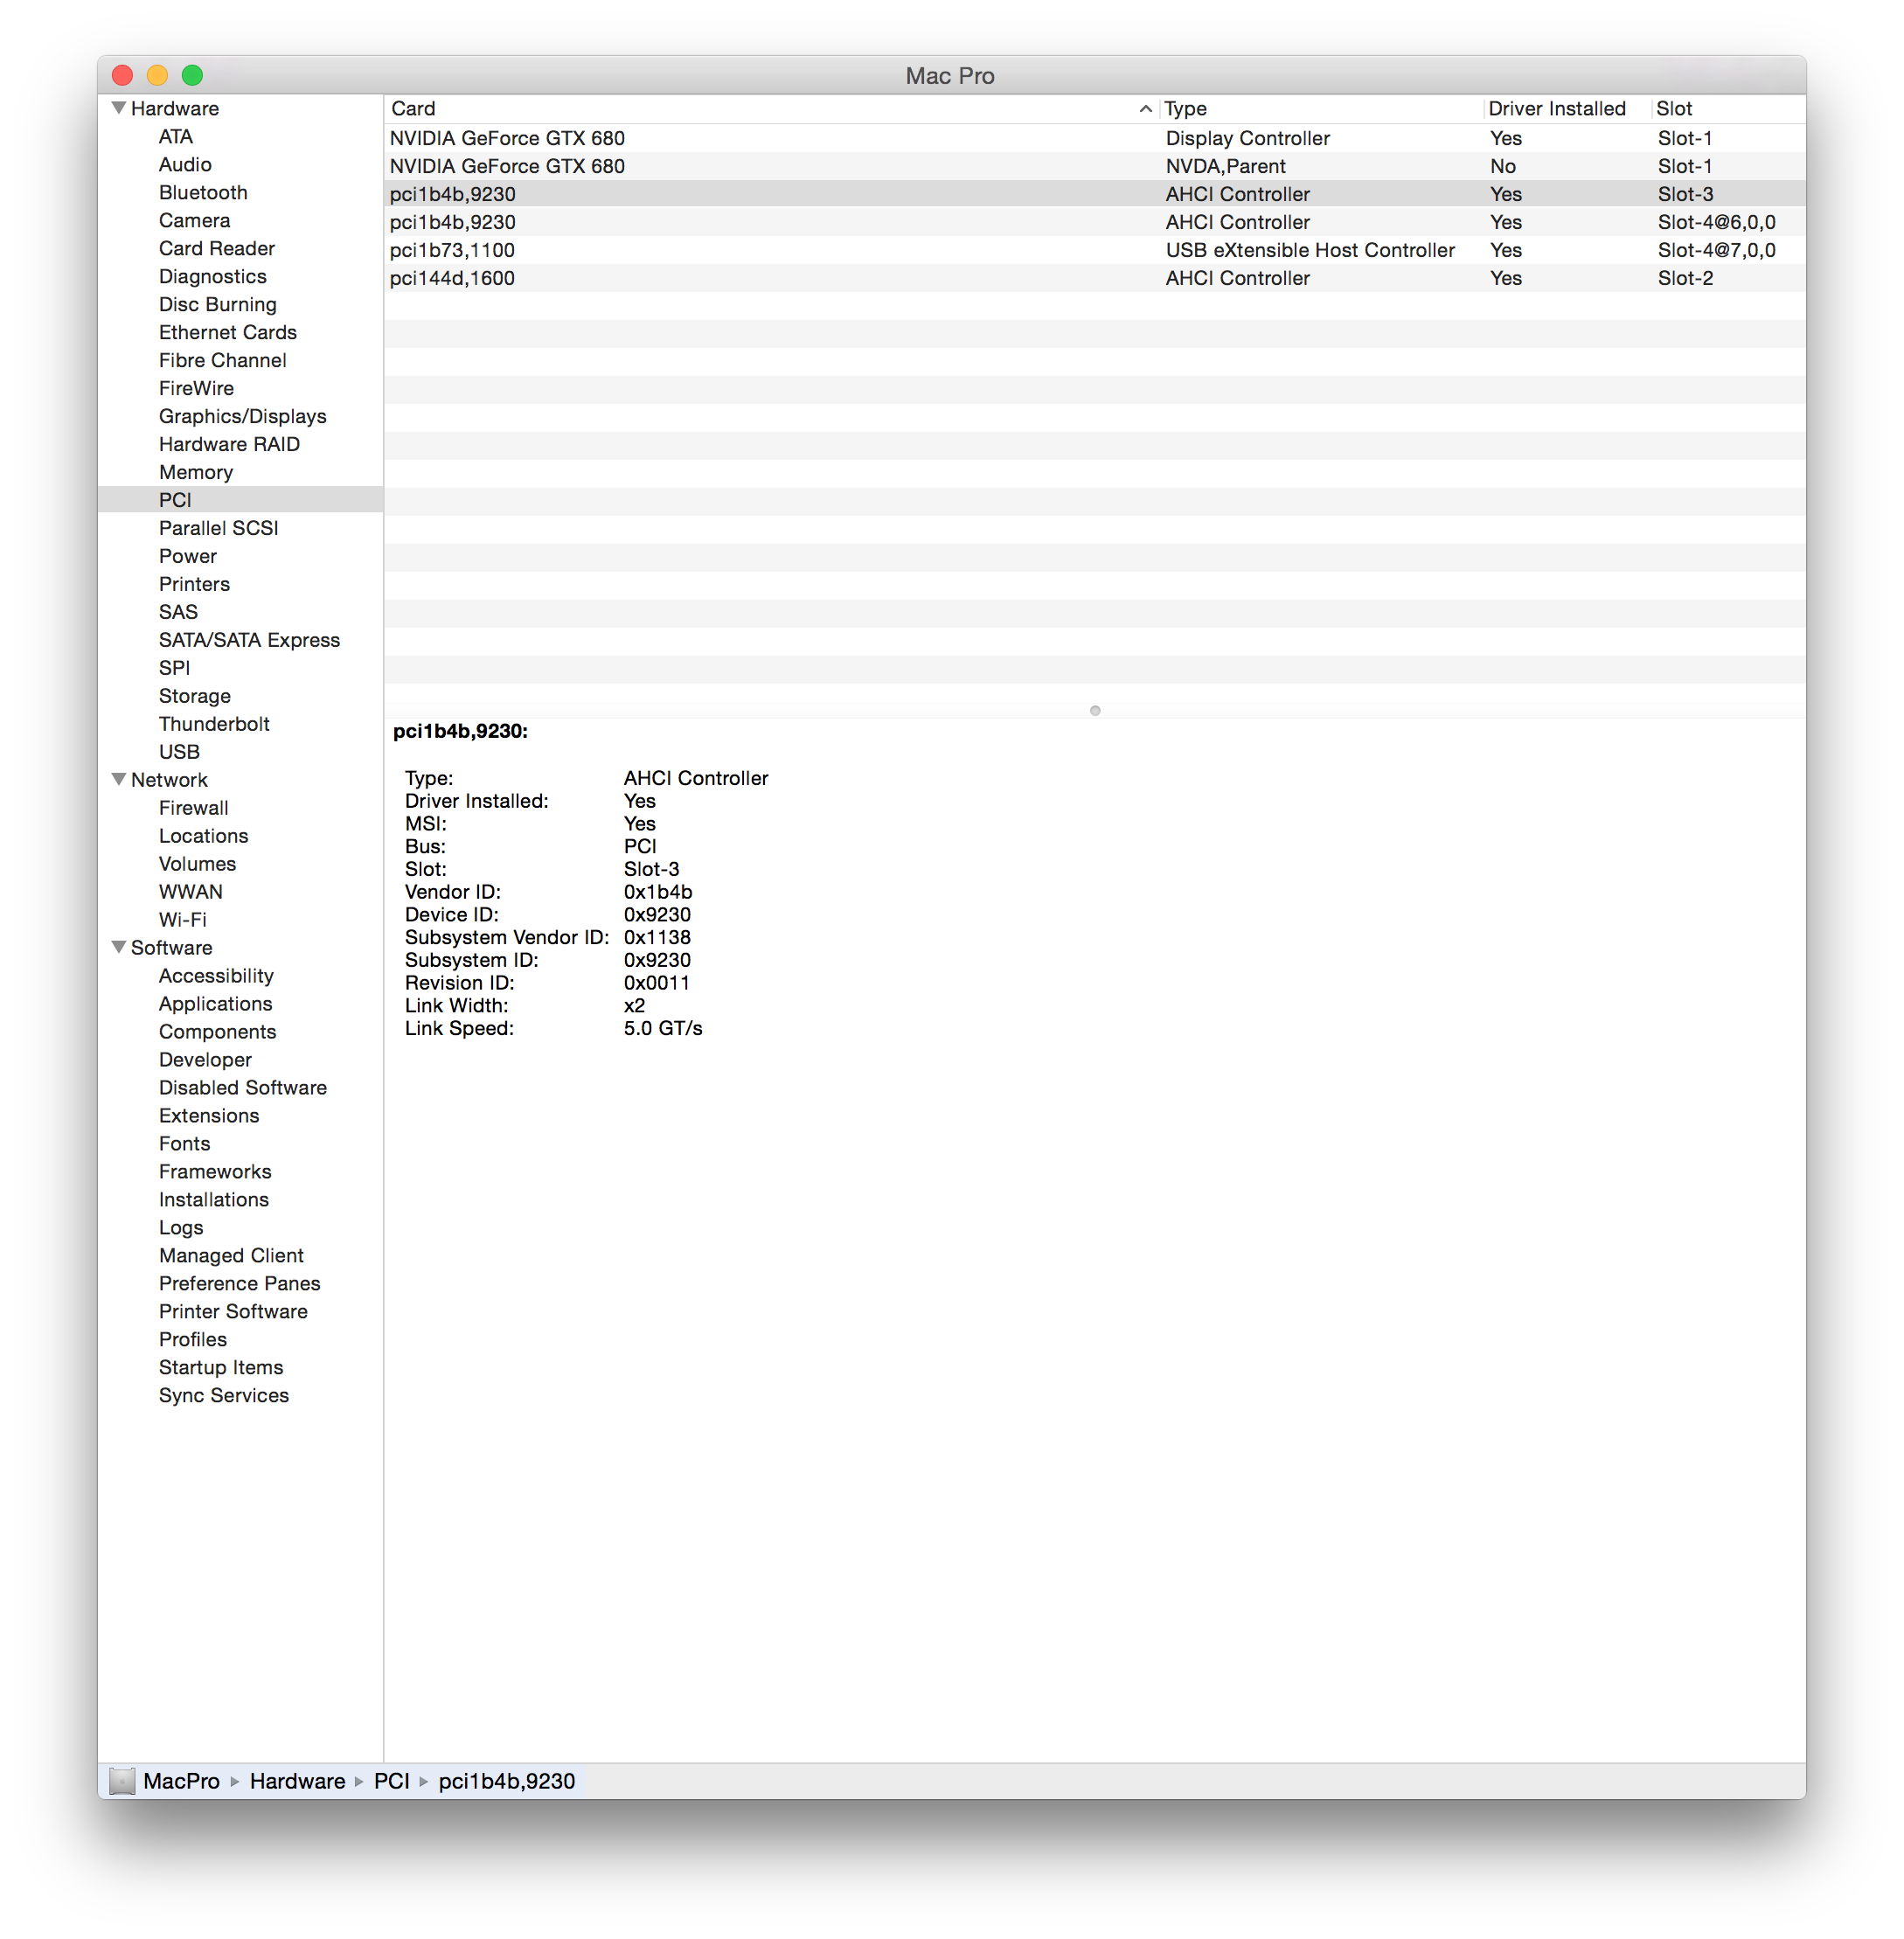Collapse the Network section triangle
1904x1939 pixels.
(119, 779)
